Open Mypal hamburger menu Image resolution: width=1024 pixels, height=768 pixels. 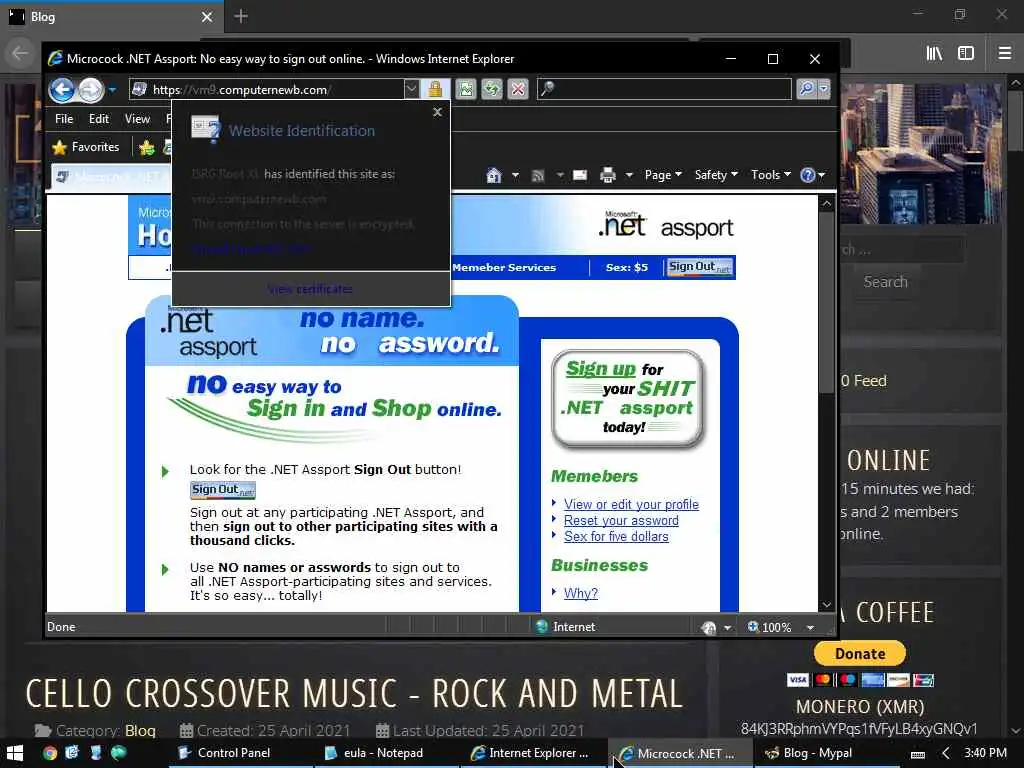point(1005,54)
